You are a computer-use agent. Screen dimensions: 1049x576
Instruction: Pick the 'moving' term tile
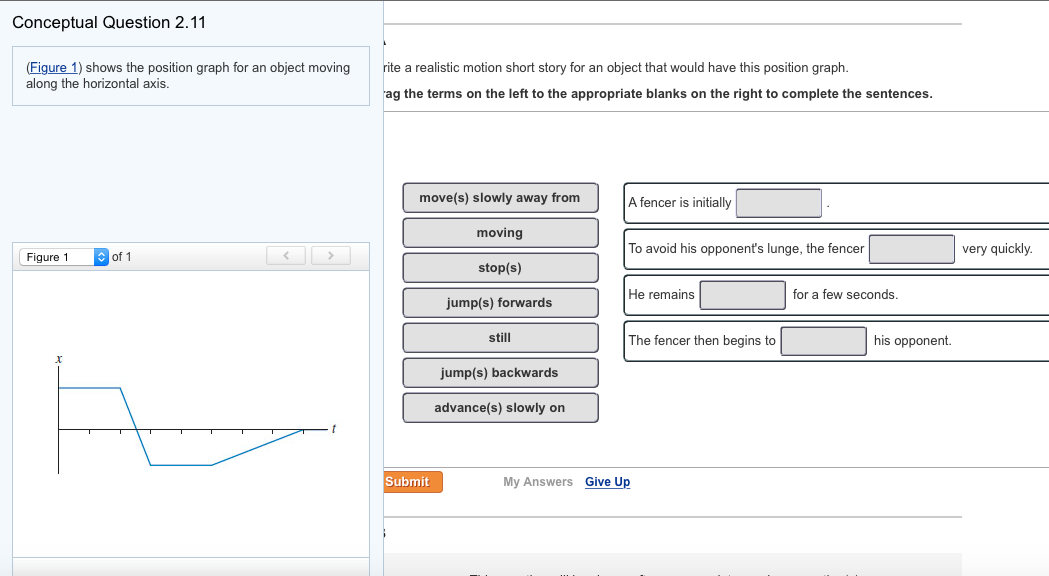pos(500,233)
